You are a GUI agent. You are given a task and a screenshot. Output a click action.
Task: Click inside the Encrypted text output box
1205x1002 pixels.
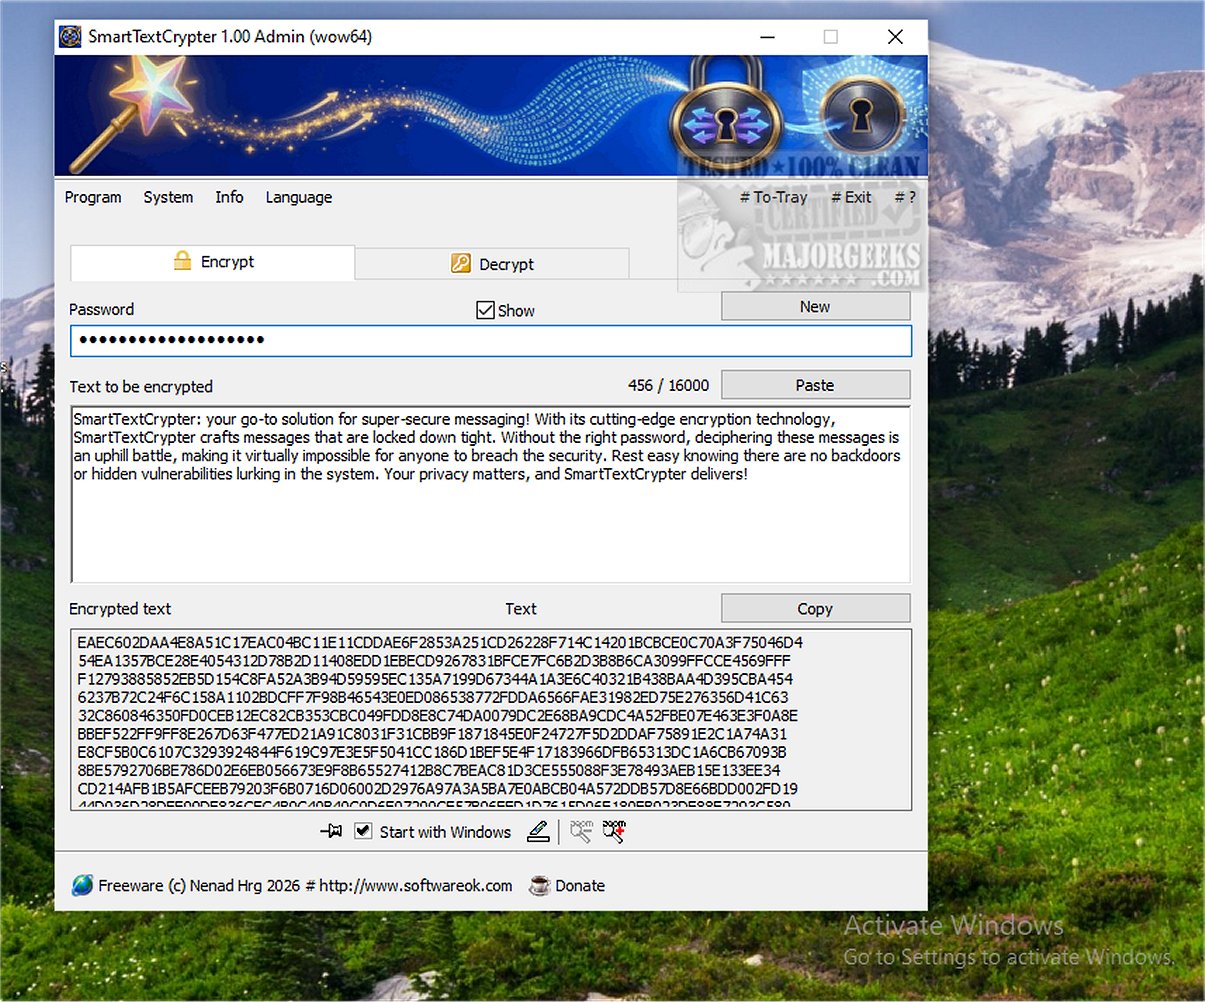tap(491, 719)
